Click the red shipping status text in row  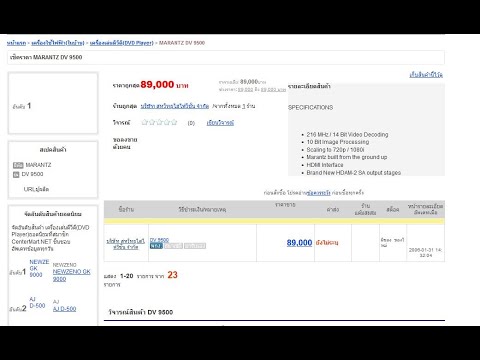[x=327, y=243]
